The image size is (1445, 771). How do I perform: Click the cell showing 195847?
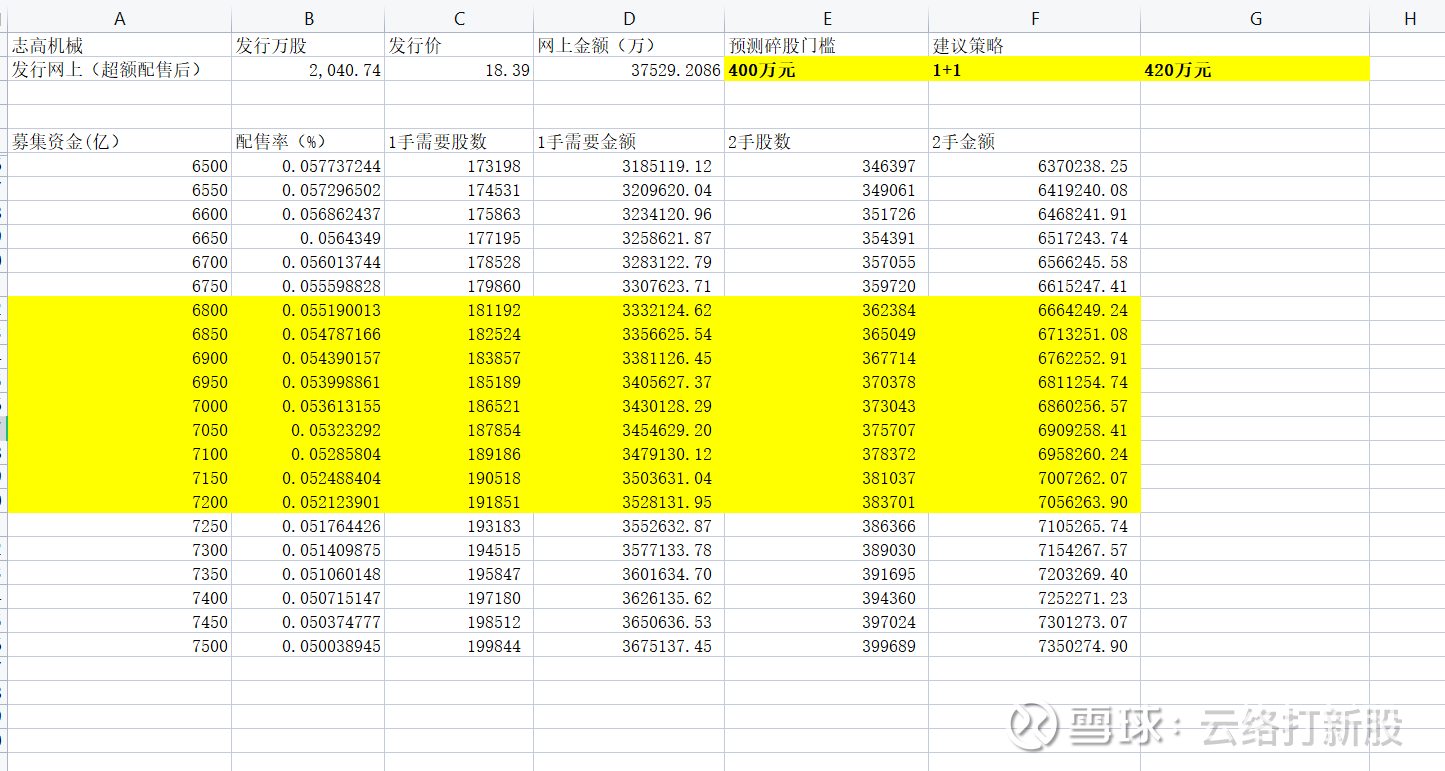pos(459,574)
